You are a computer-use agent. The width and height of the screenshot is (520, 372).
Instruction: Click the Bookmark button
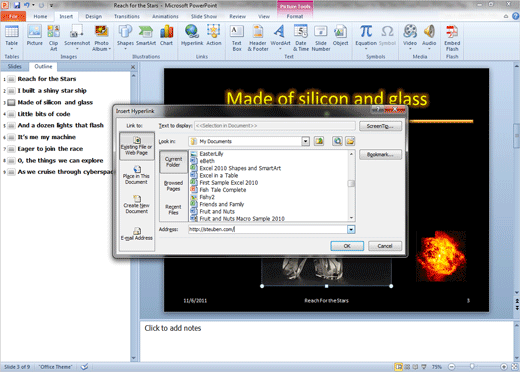(380, 154)
